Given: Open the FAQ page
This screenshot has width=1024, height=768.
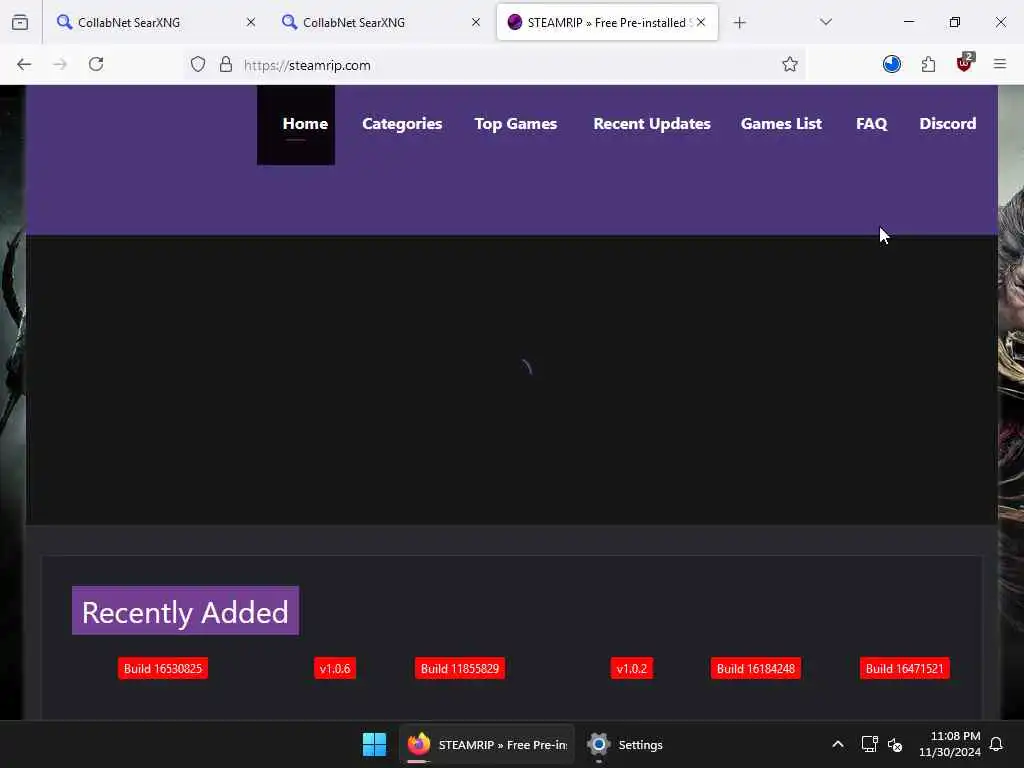Looking at the screenshot, I should [x=871, y=124].
